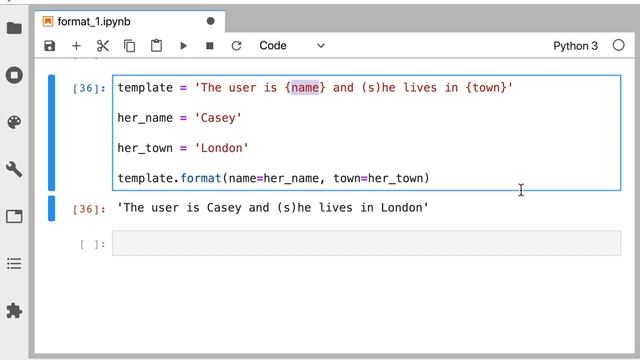Open the file browser sidebar panel
Screen dimensions: 640x360
pos(14,28)
